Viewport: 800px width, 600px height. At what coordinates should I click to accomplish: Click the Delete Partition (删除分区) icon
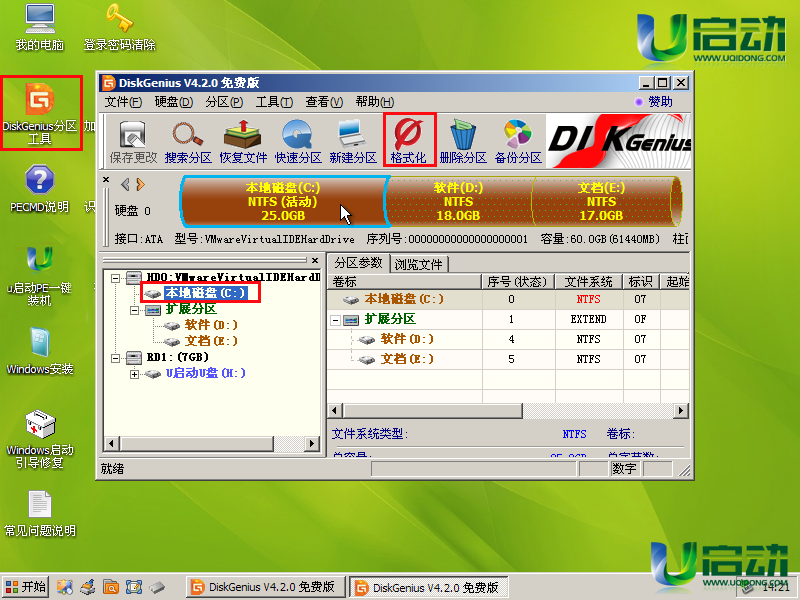(463, 141)
